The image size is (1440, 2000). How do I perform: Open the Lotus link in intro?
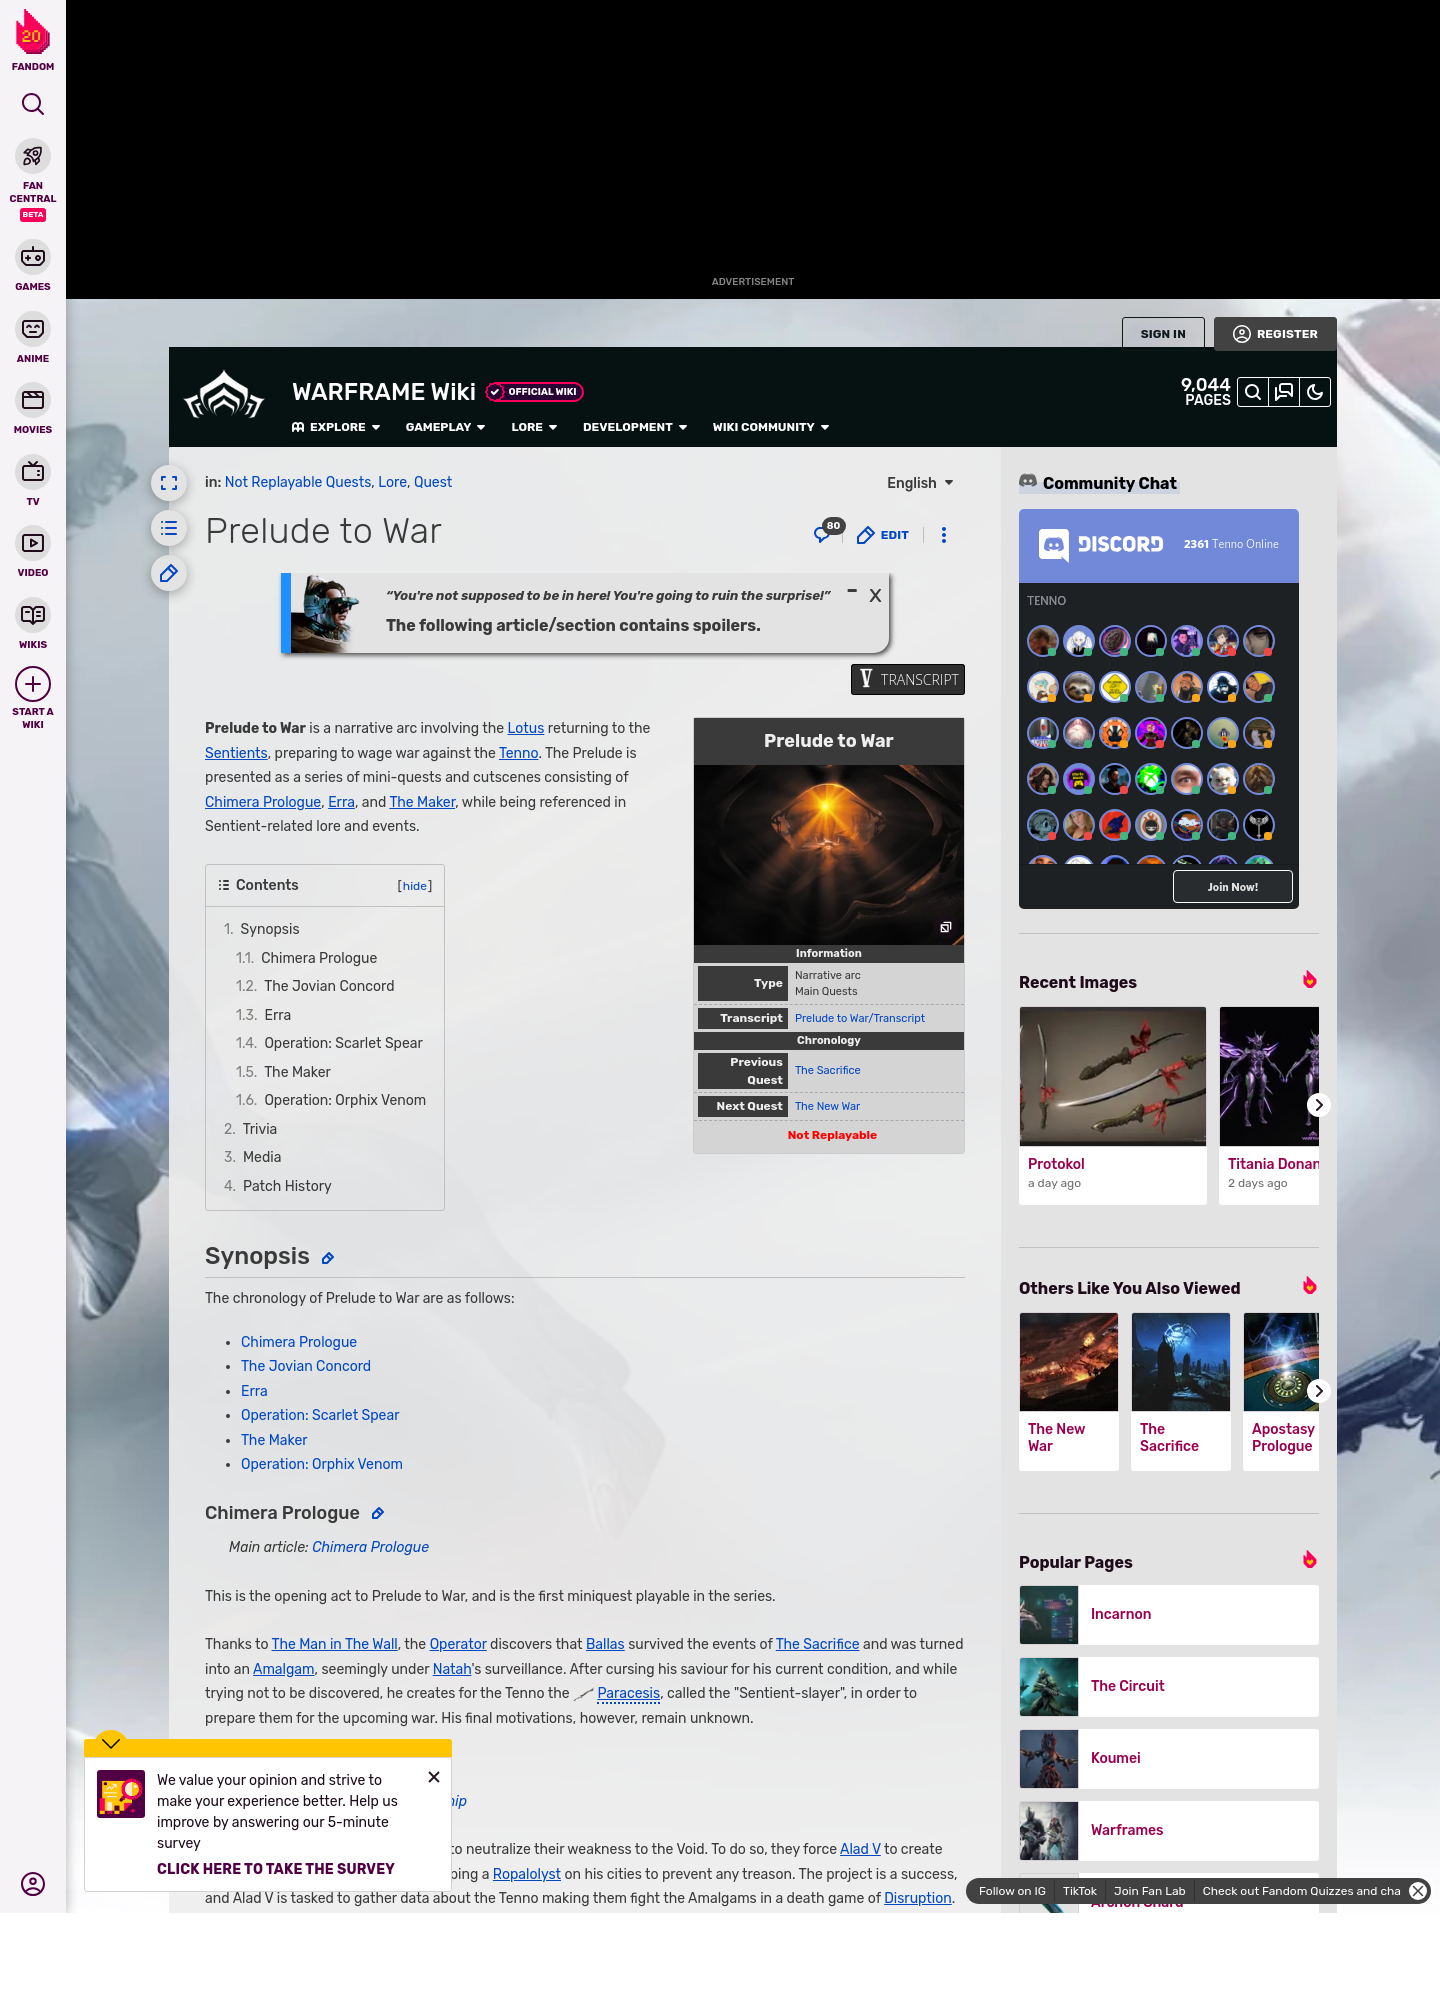(526, 728)
